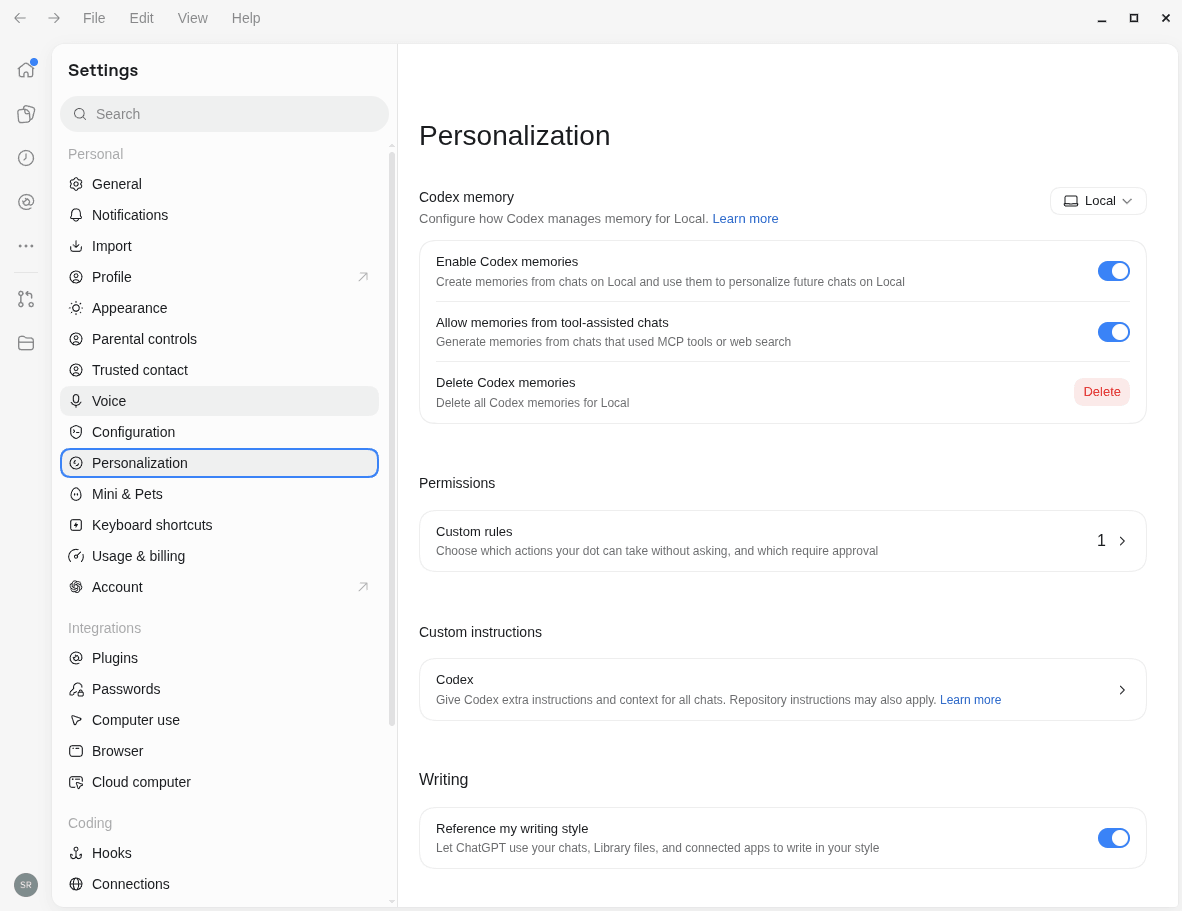Viewport: 1182px width, 911px height.
Task: Click the Import download icon
Action: tap(76, 246)
